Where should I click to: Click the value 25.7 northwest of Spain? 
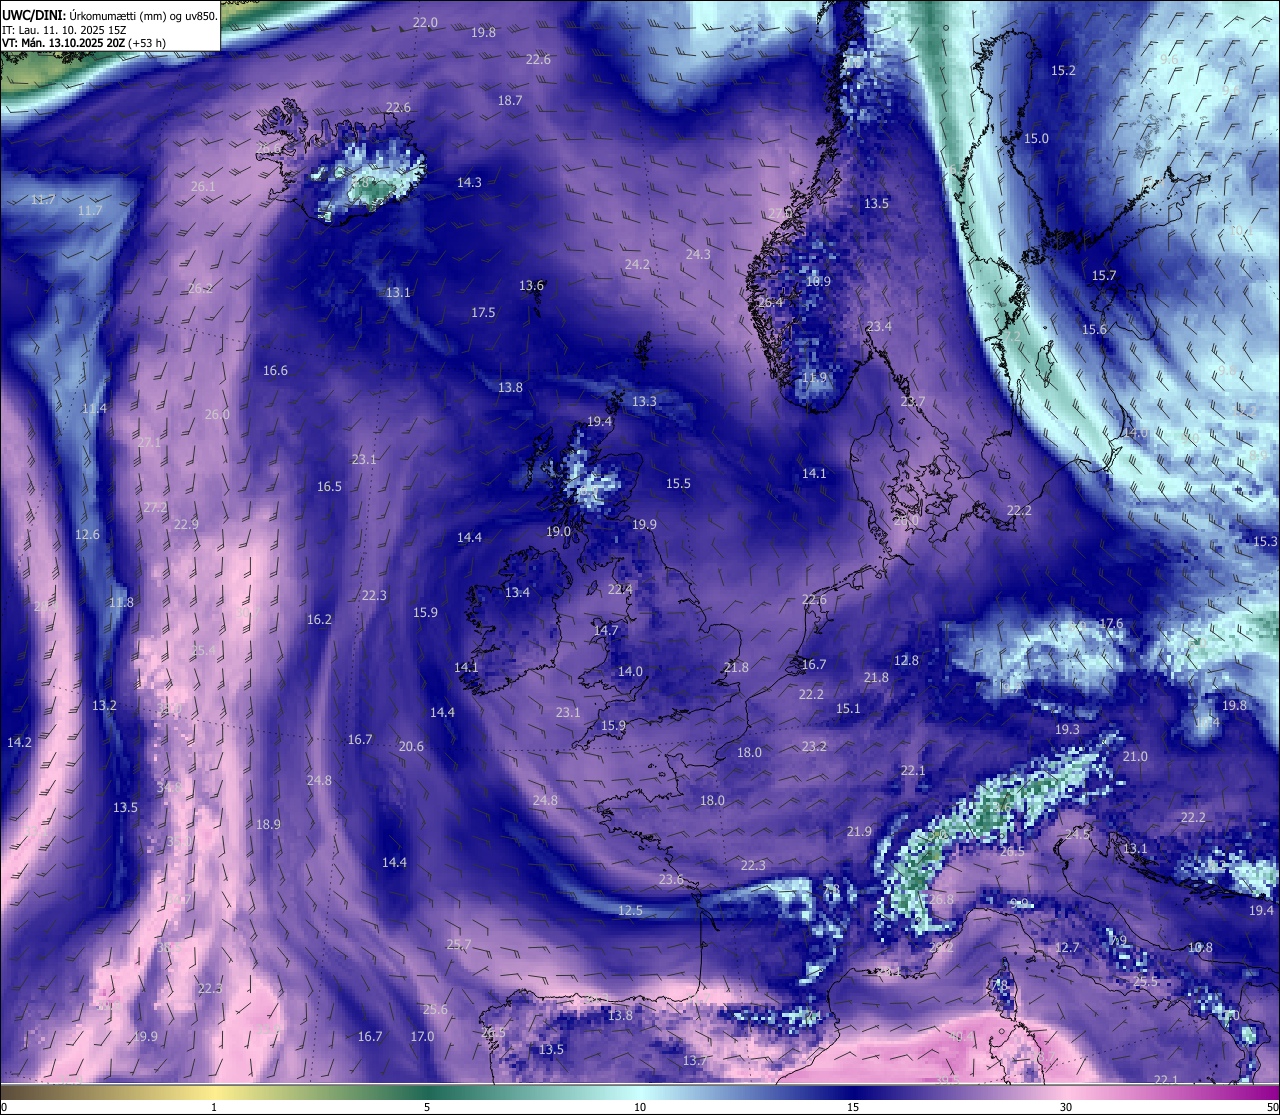click(458, 944)
